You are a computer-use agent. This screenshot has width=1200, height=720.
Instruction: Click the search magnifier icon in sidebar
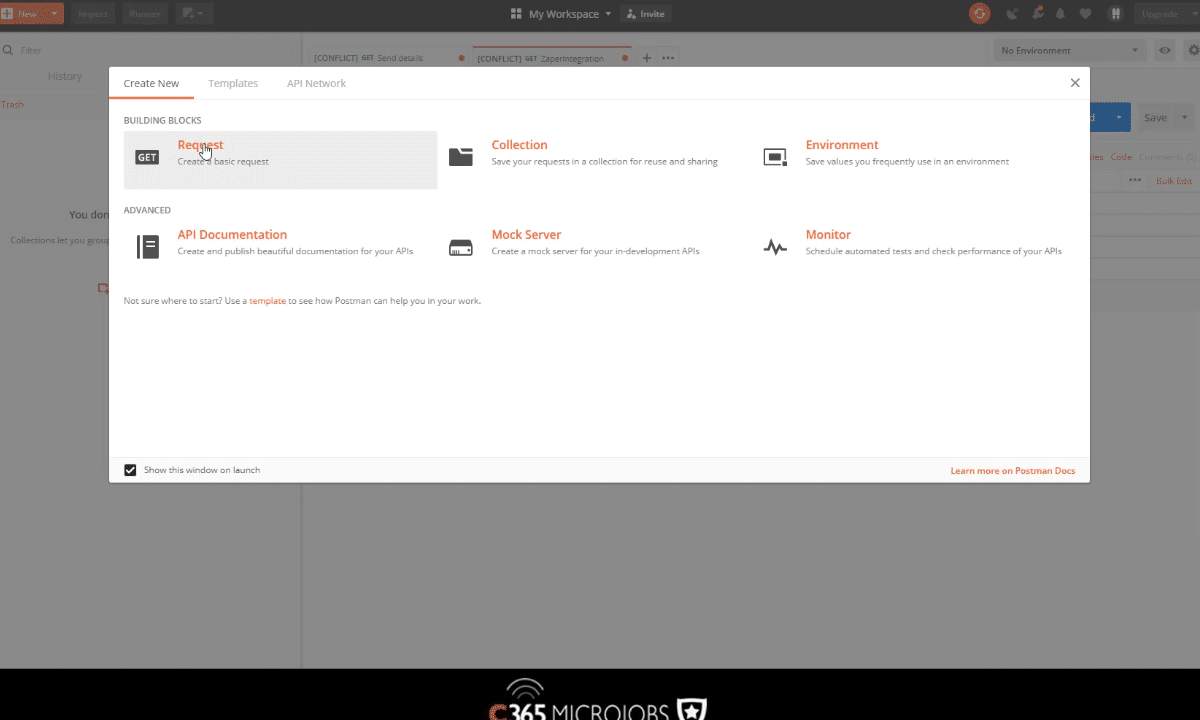[x=8, y=50]
